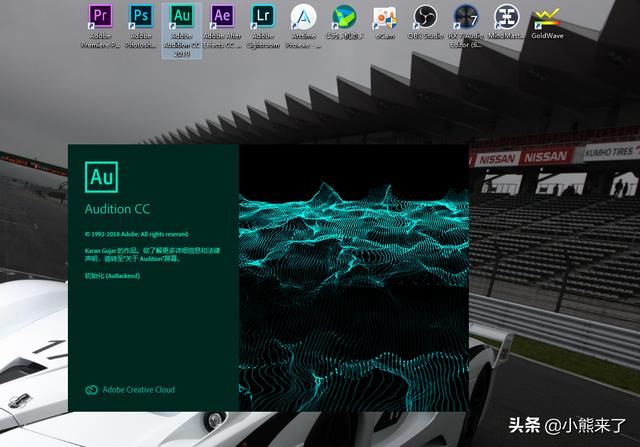Open the Arctime Pro desktop shortcut
The height and width of the screenshot is (447, 640).
[303, 26]
